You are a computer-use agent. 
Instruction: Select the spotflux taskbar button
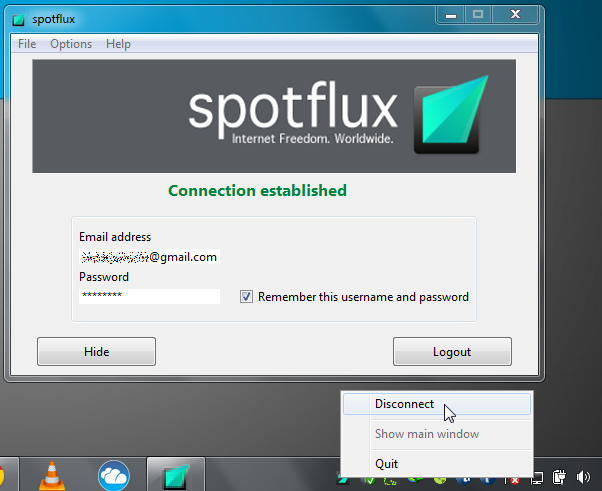(x=176, y=474)
